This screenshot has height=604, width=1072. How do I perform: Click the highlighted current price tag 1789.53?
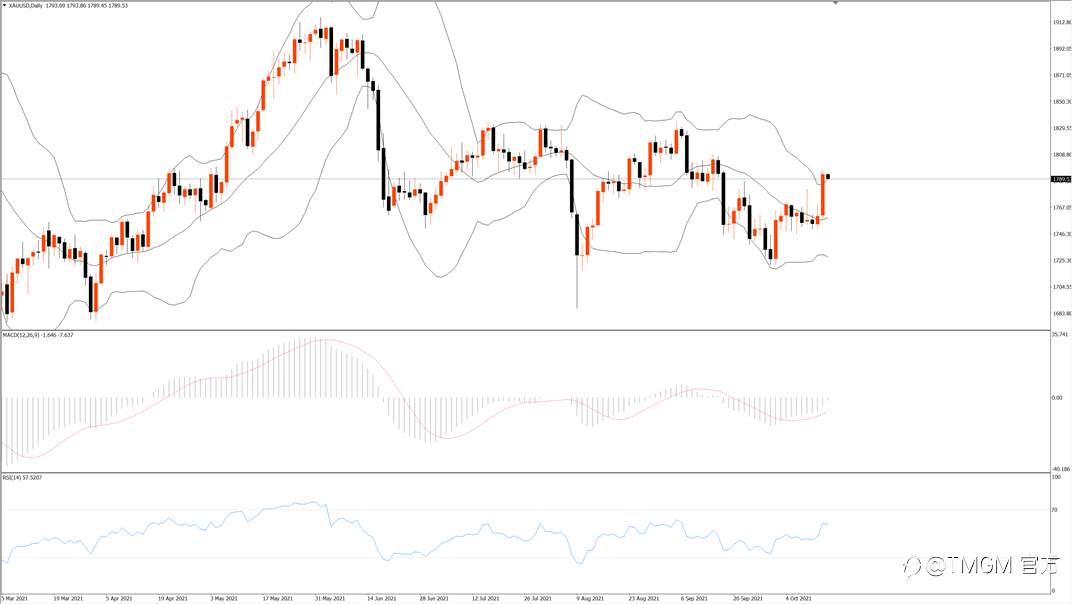point(1061,179)
